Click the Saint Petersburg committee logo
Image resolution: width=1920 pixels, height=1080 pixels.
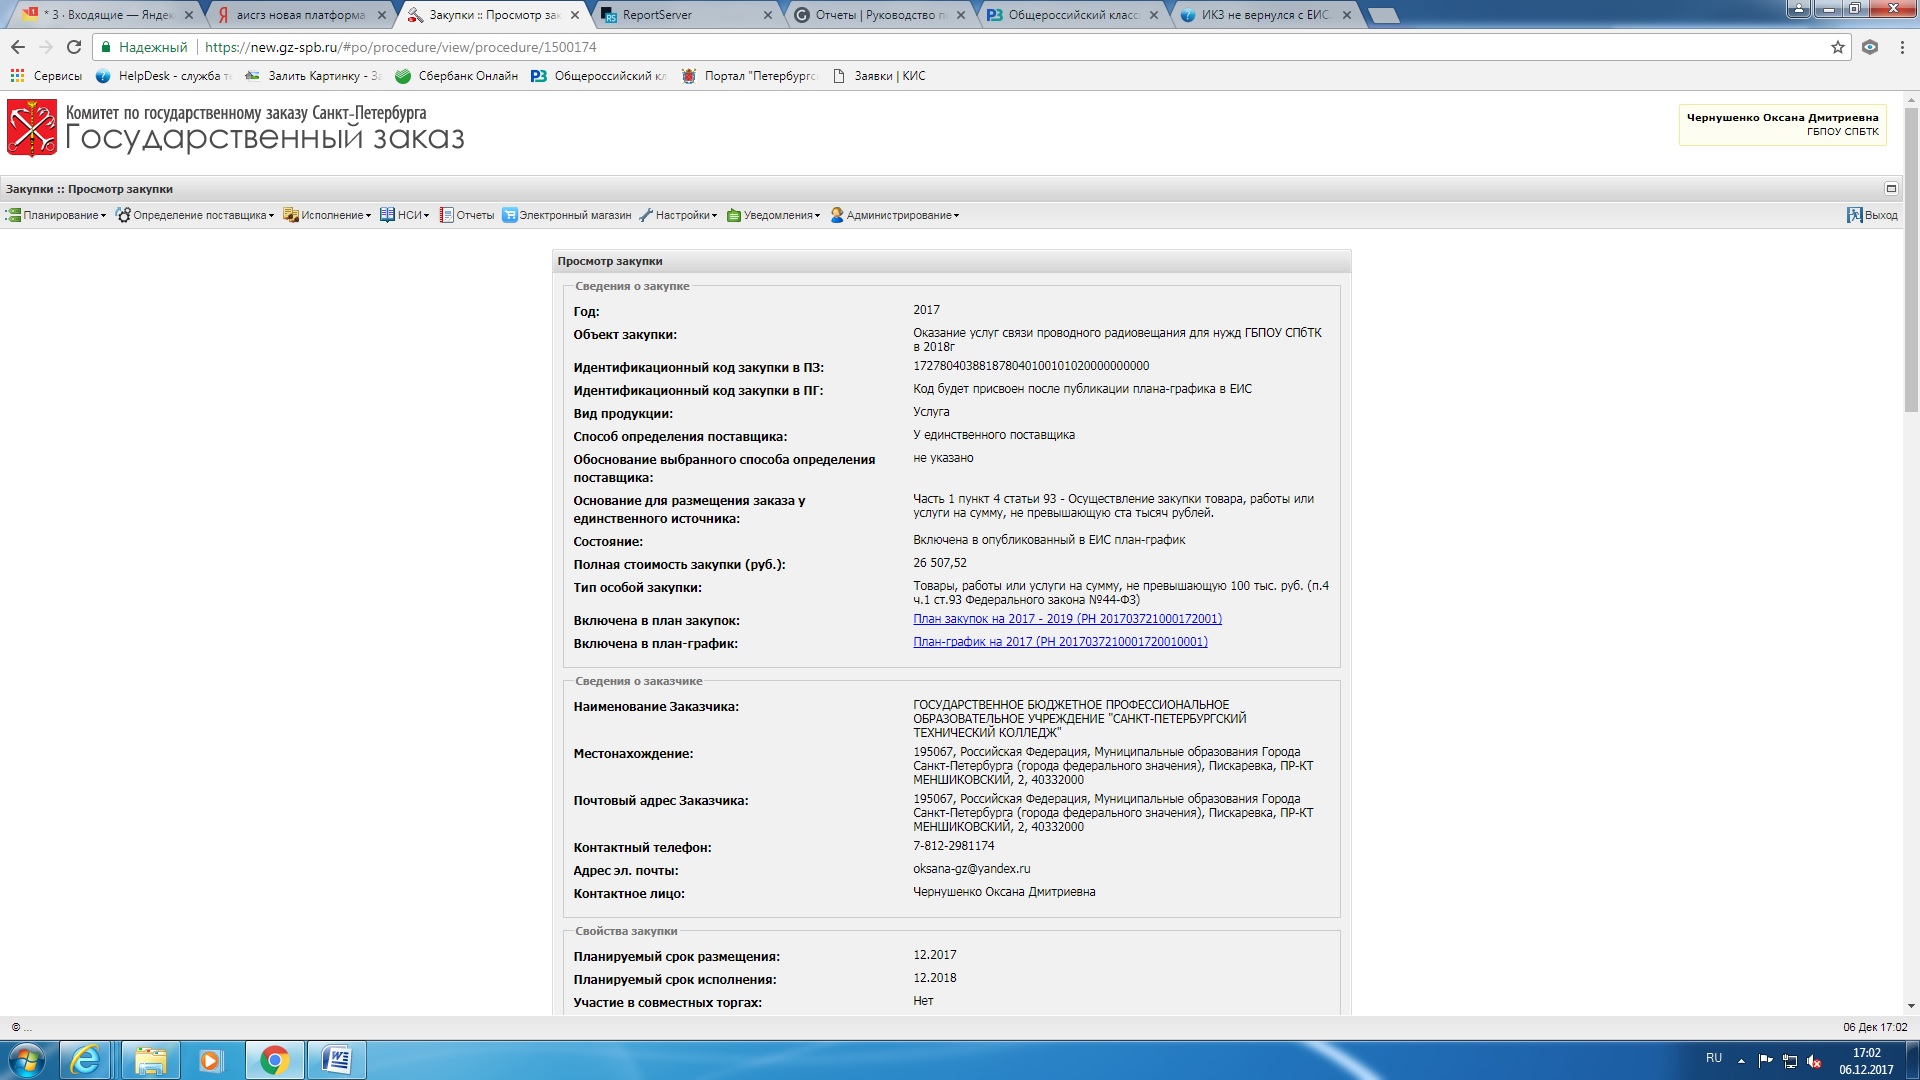click(x=32, y=128)
